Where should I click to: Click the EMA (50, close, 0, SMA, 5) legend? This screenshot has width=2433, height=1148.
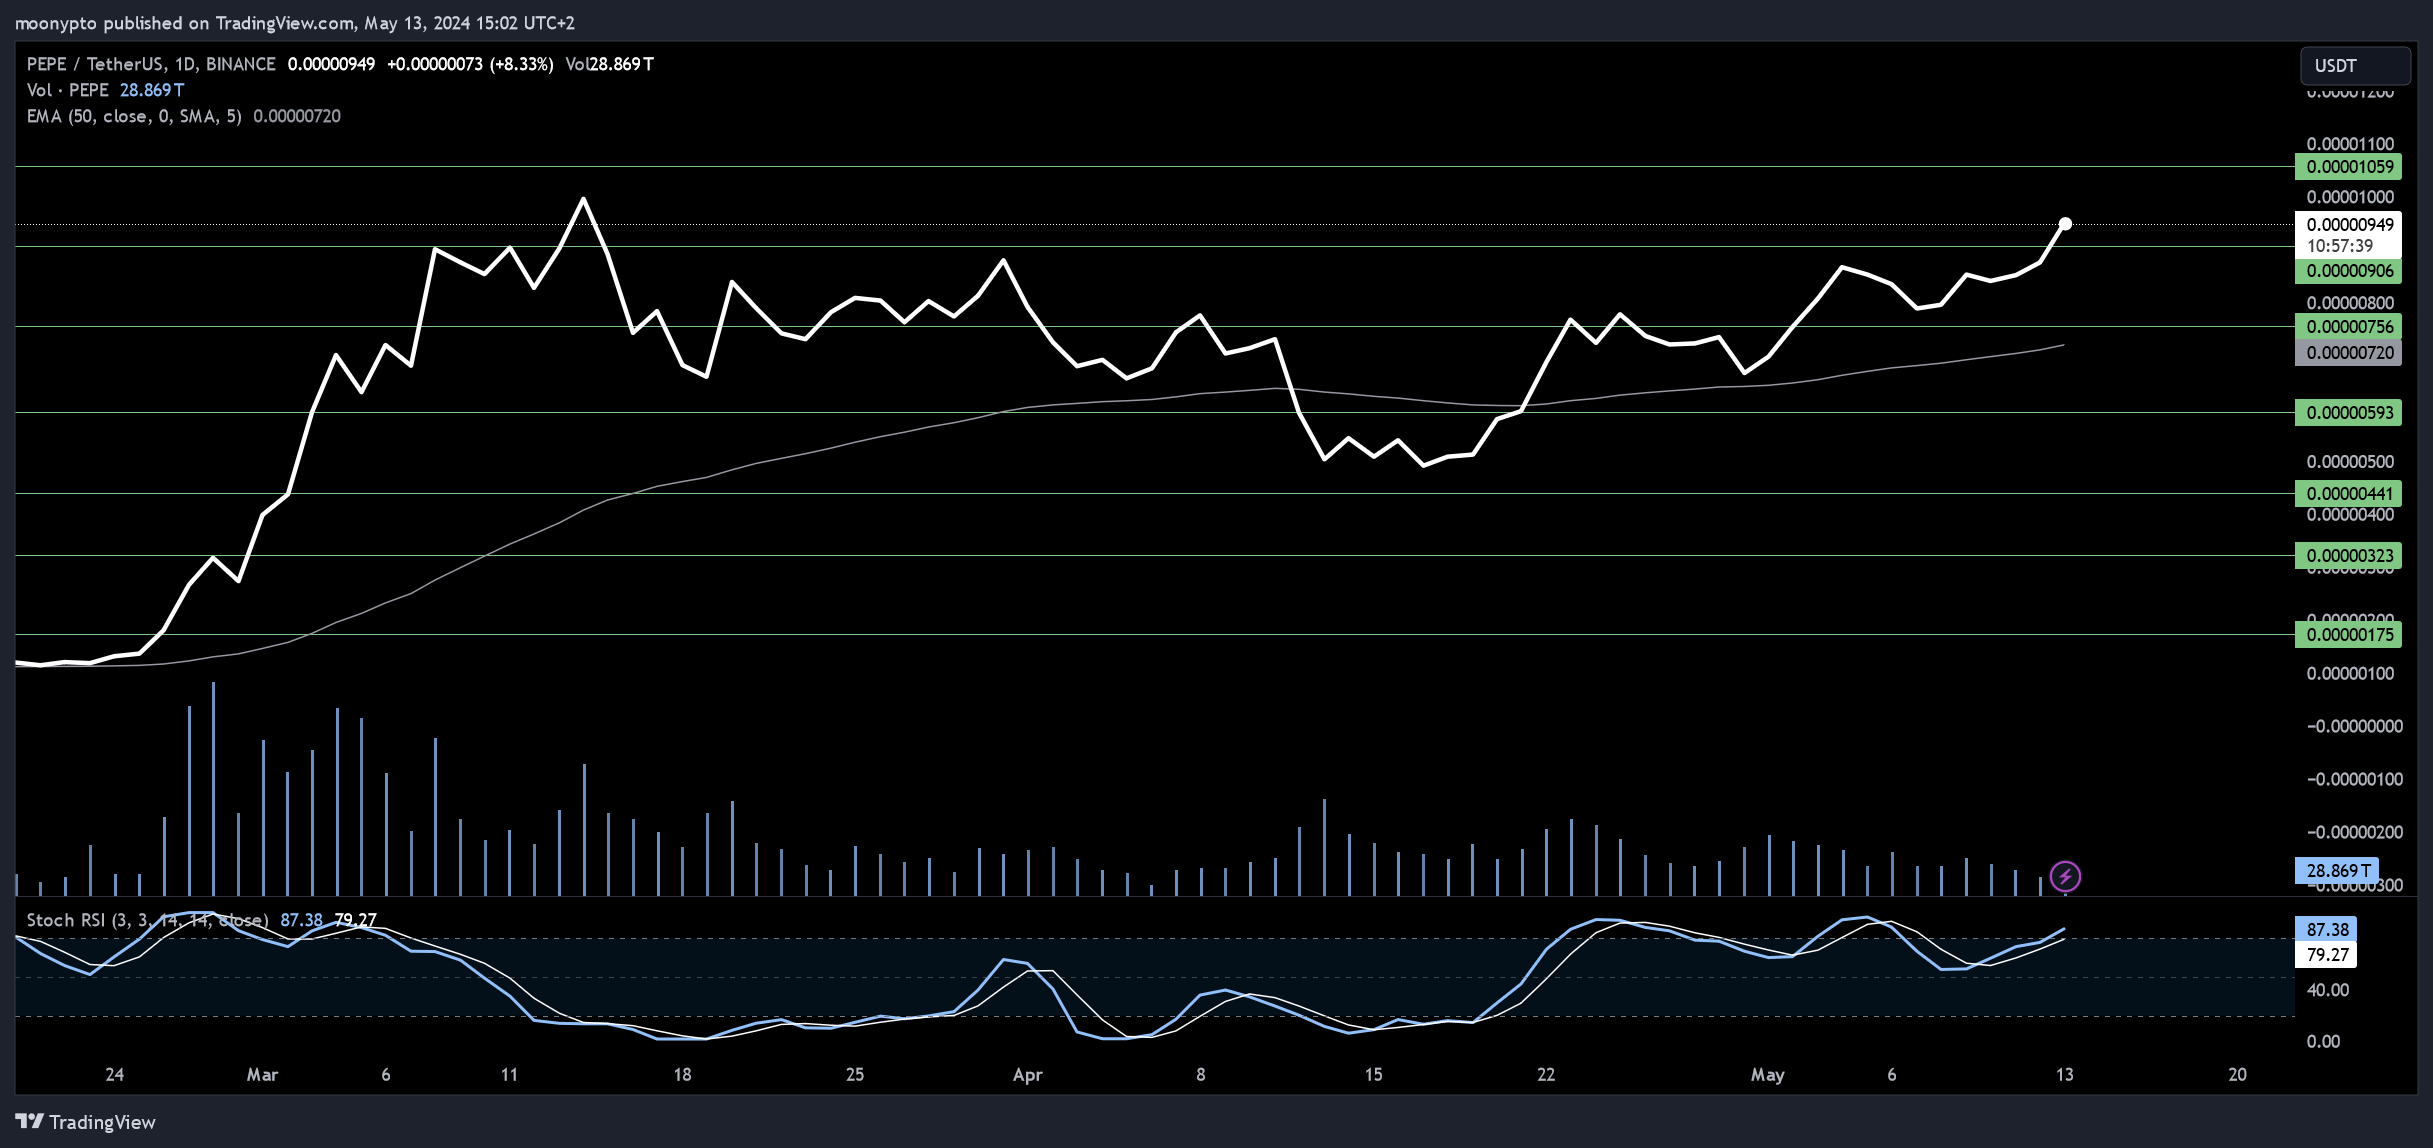click(134, 116)
